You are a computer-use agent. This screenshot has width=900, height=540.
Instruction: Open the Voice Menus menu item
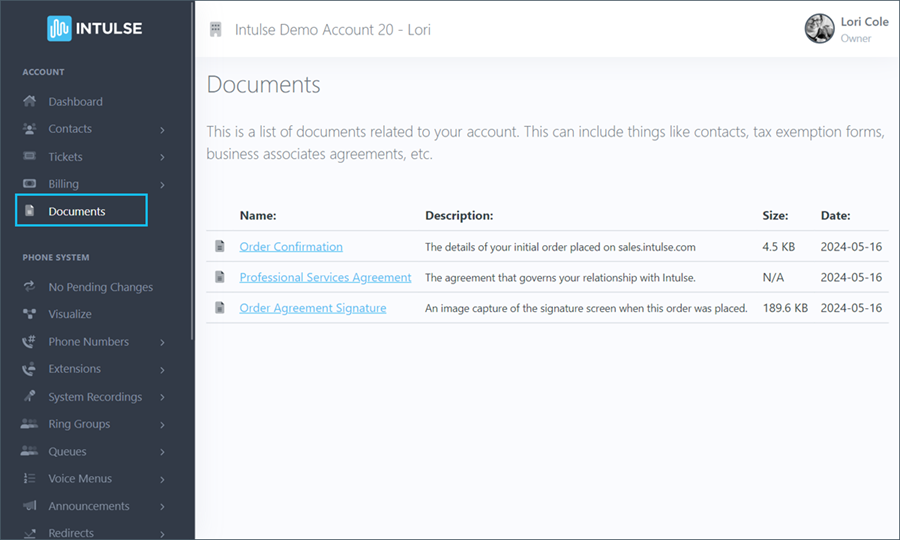coord(80,478)
